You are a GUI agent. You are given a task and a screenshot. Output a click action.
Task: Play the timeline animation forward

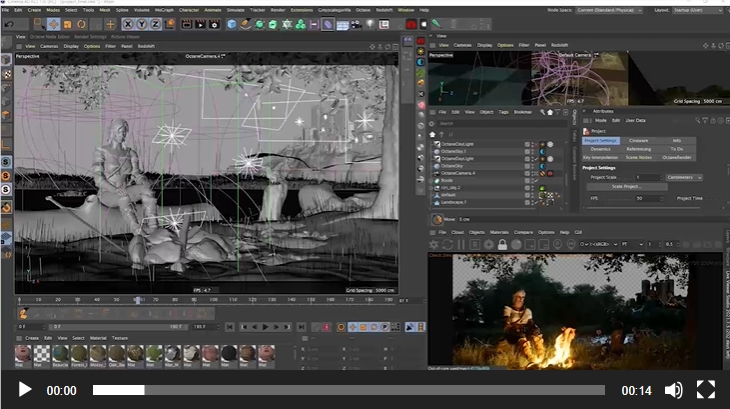pos(265,327)
